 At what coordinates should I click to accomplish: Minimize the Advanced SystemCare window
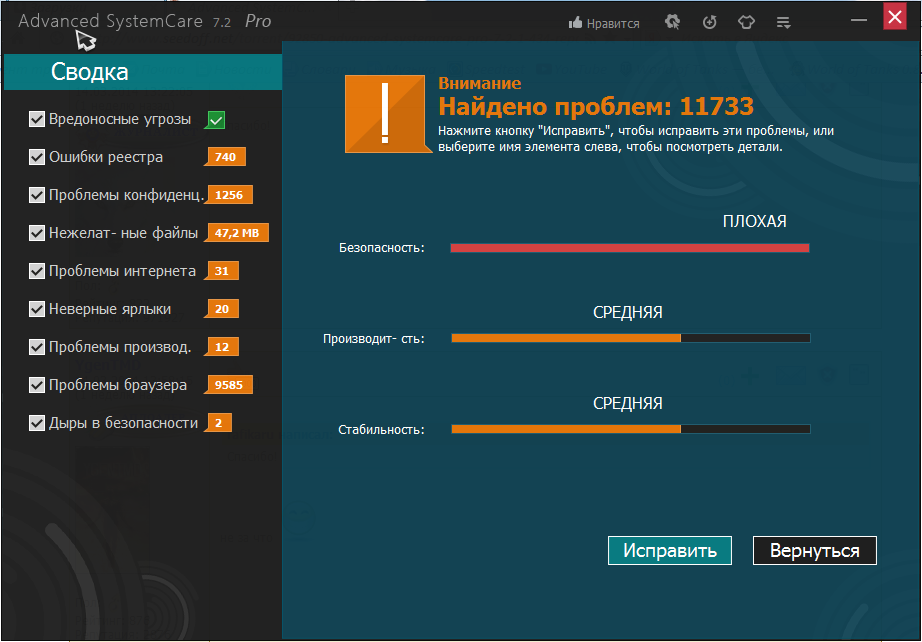pyautogui.click(x=859, y=19)
